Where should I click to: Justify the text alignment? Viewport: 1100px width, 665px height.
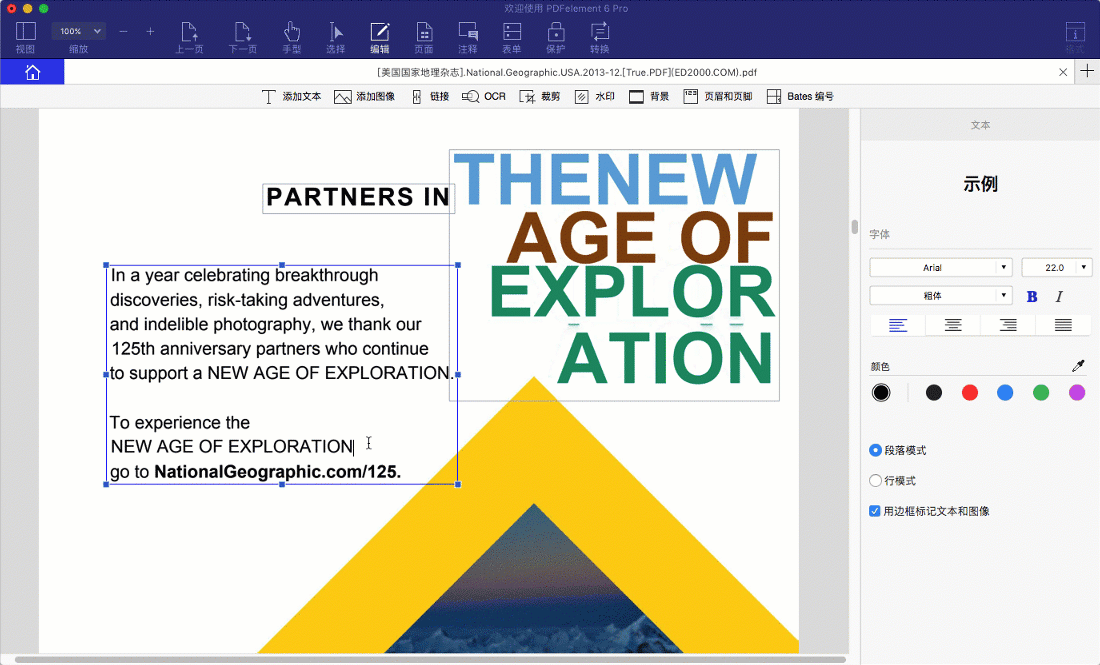pos(1064,325)
